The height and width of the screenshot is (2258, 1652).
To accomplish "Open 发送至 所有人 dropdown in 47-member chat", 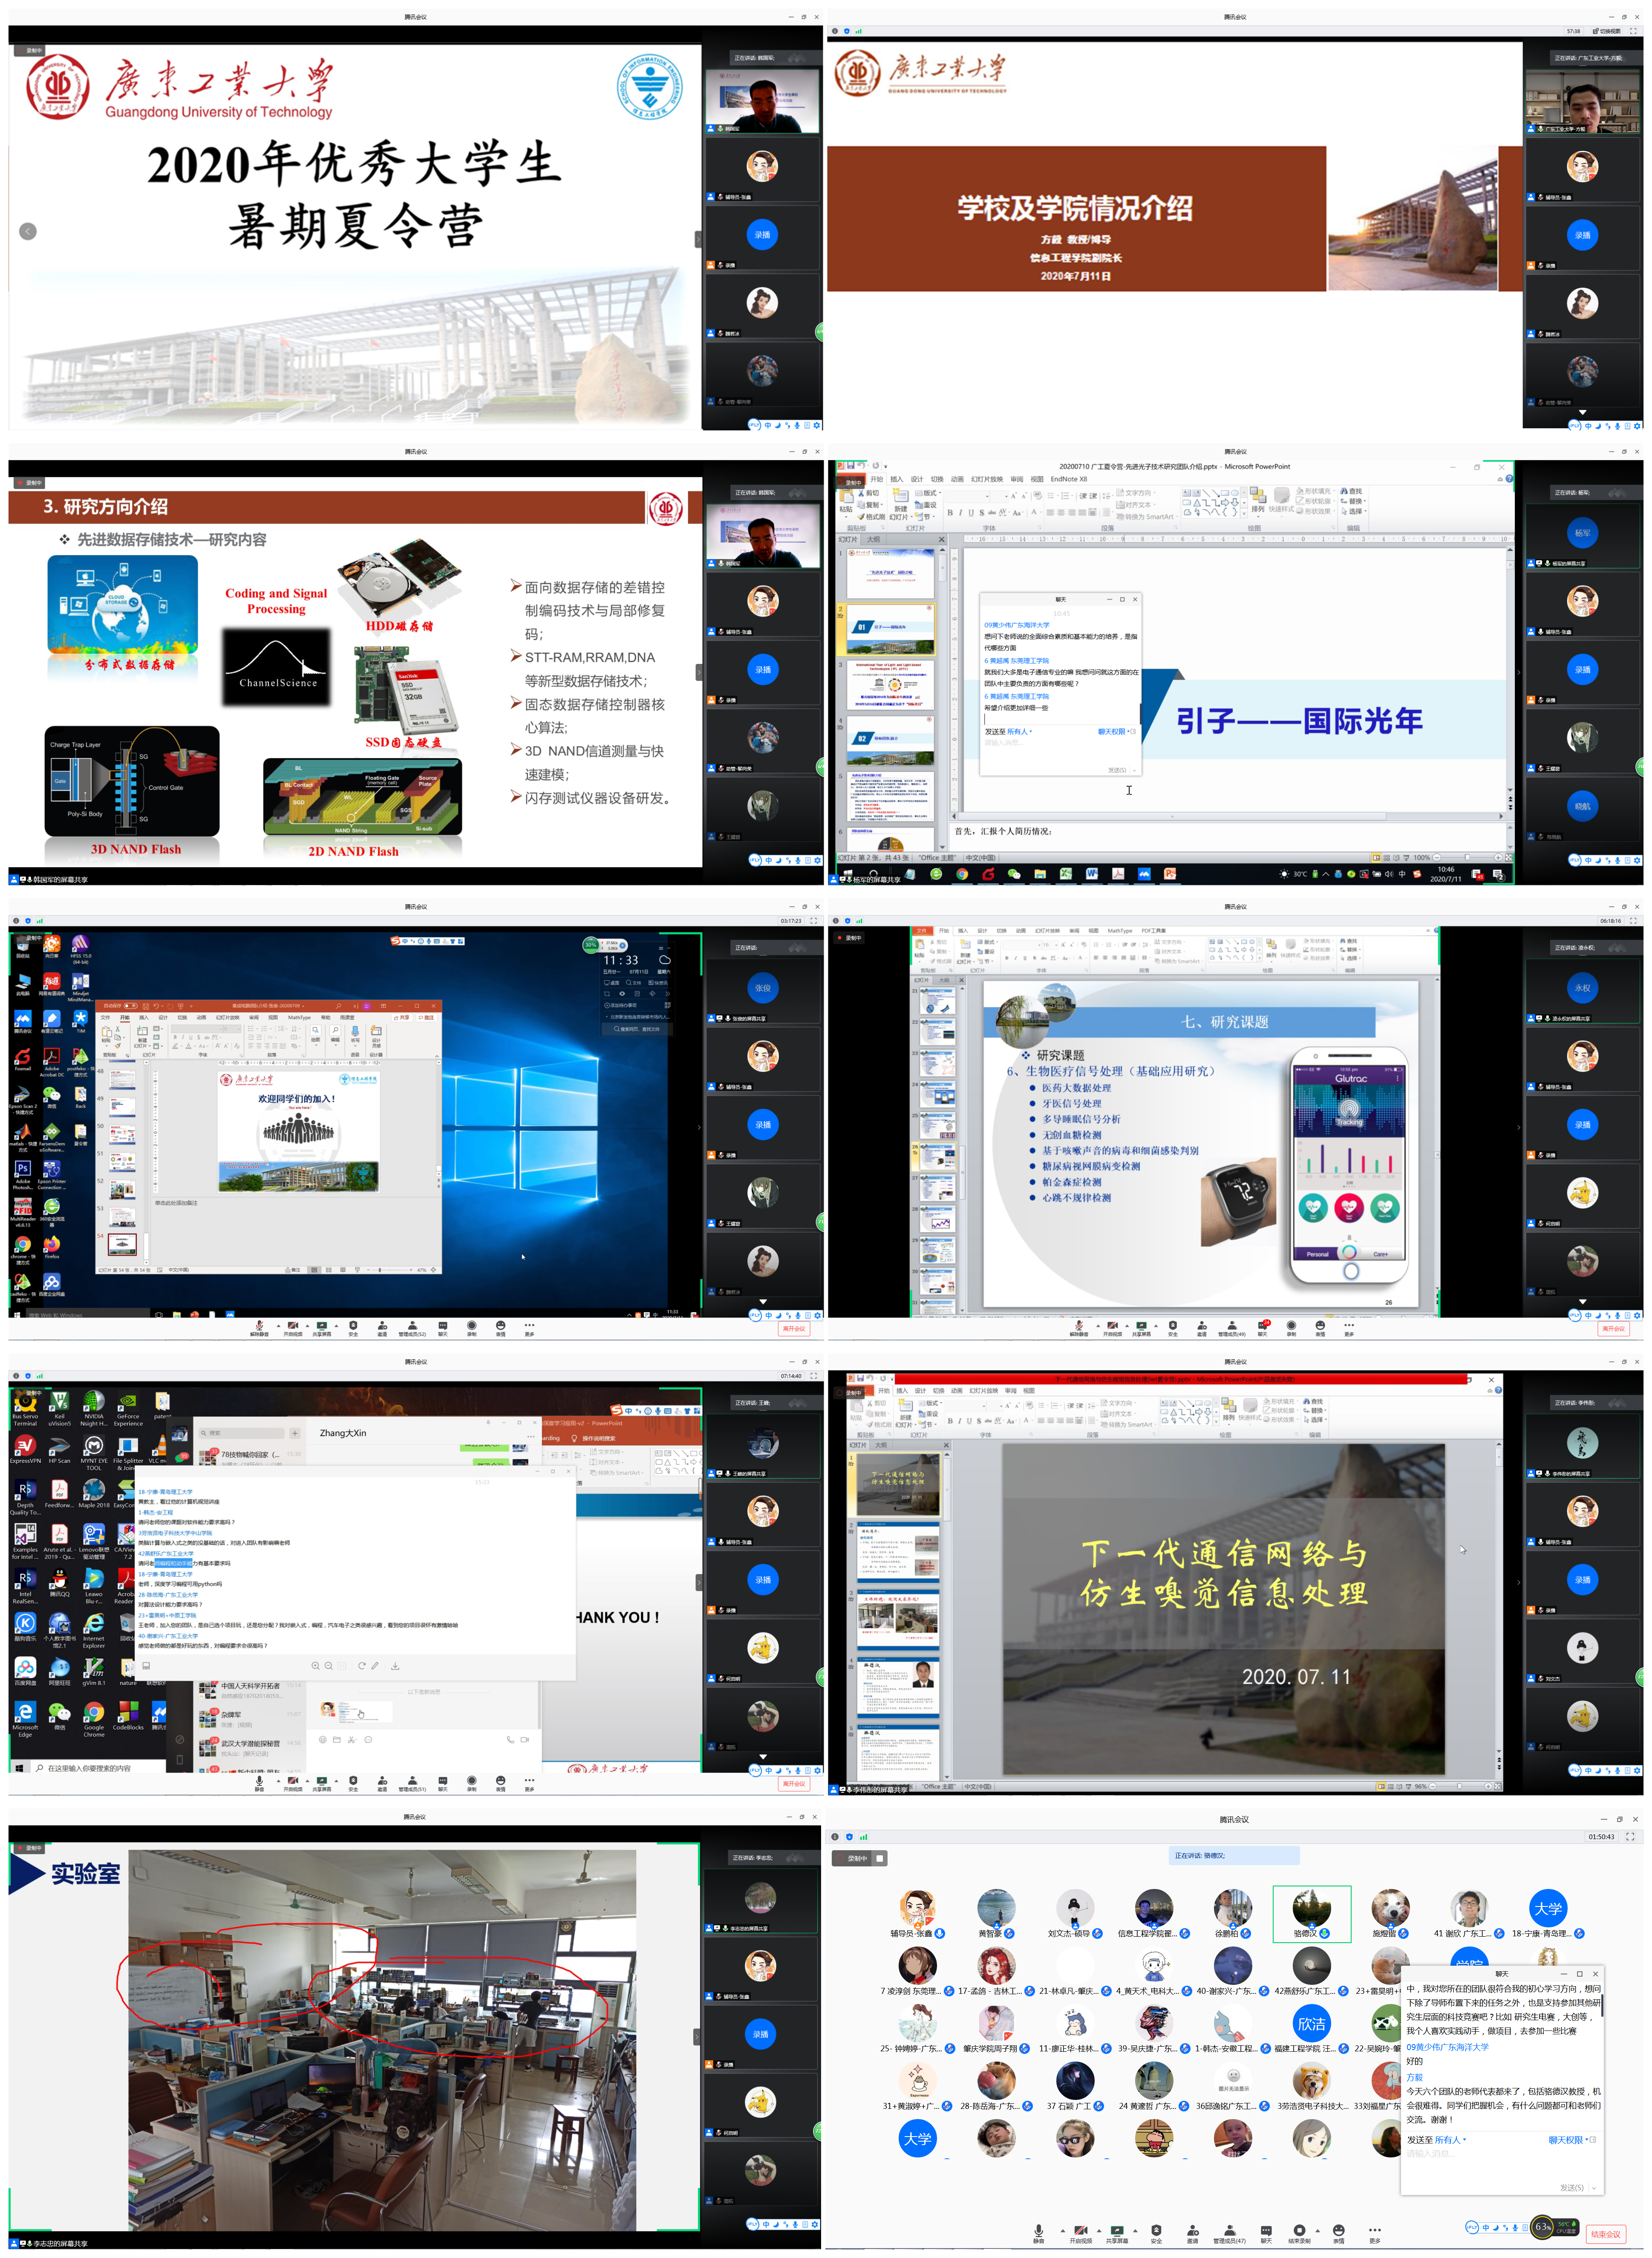I will point(1437,2140).
